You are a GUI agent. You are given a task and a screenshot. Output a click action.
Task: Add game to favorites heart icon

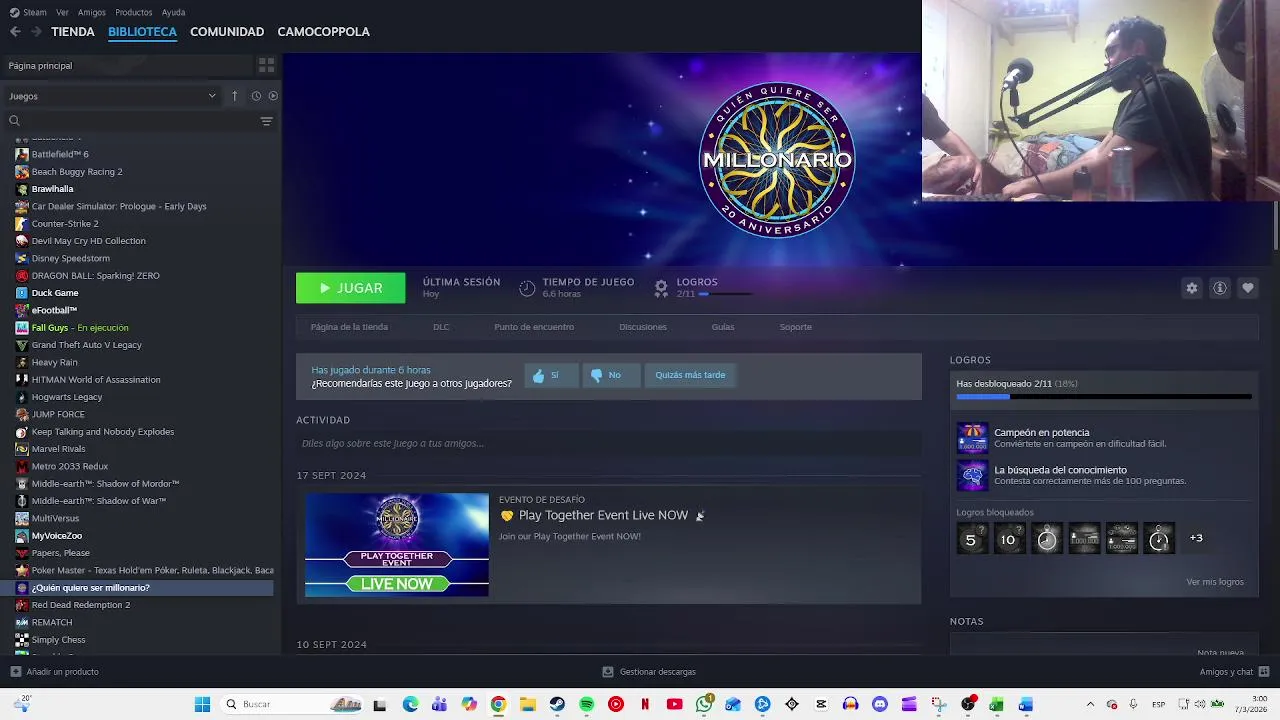(x=1248, y=288)
